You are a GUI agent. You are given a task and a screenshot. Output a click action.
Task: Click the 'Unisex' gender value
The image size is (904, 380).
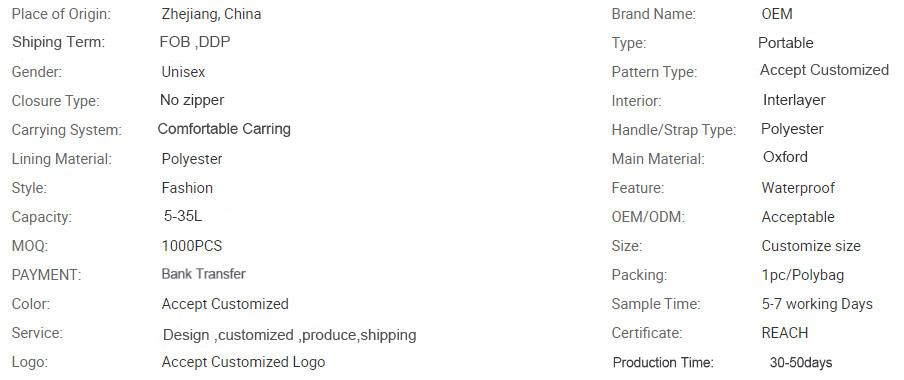[183, 72]
